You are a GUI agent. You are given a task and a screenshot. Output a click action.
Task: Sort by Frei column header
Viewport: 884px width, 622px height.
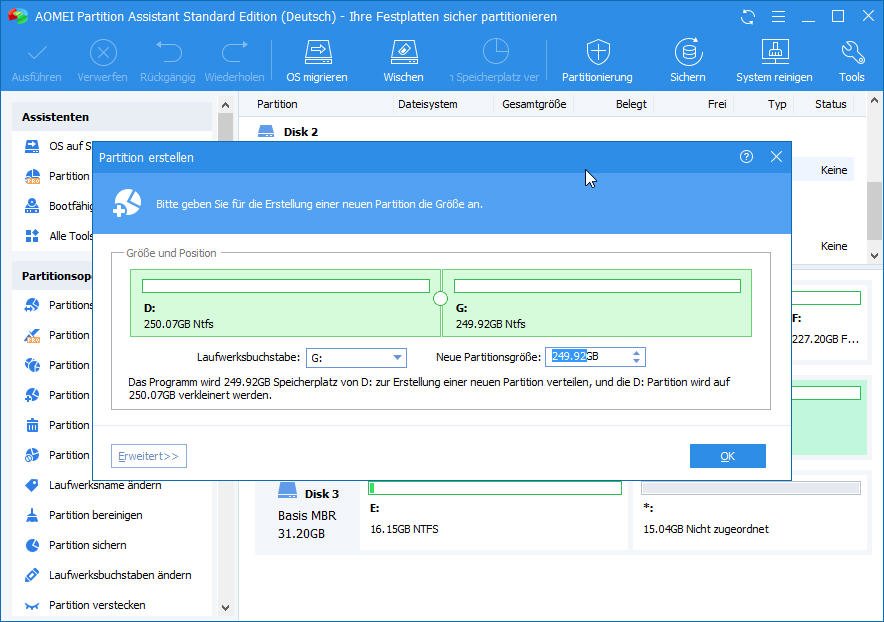point(717,104)
